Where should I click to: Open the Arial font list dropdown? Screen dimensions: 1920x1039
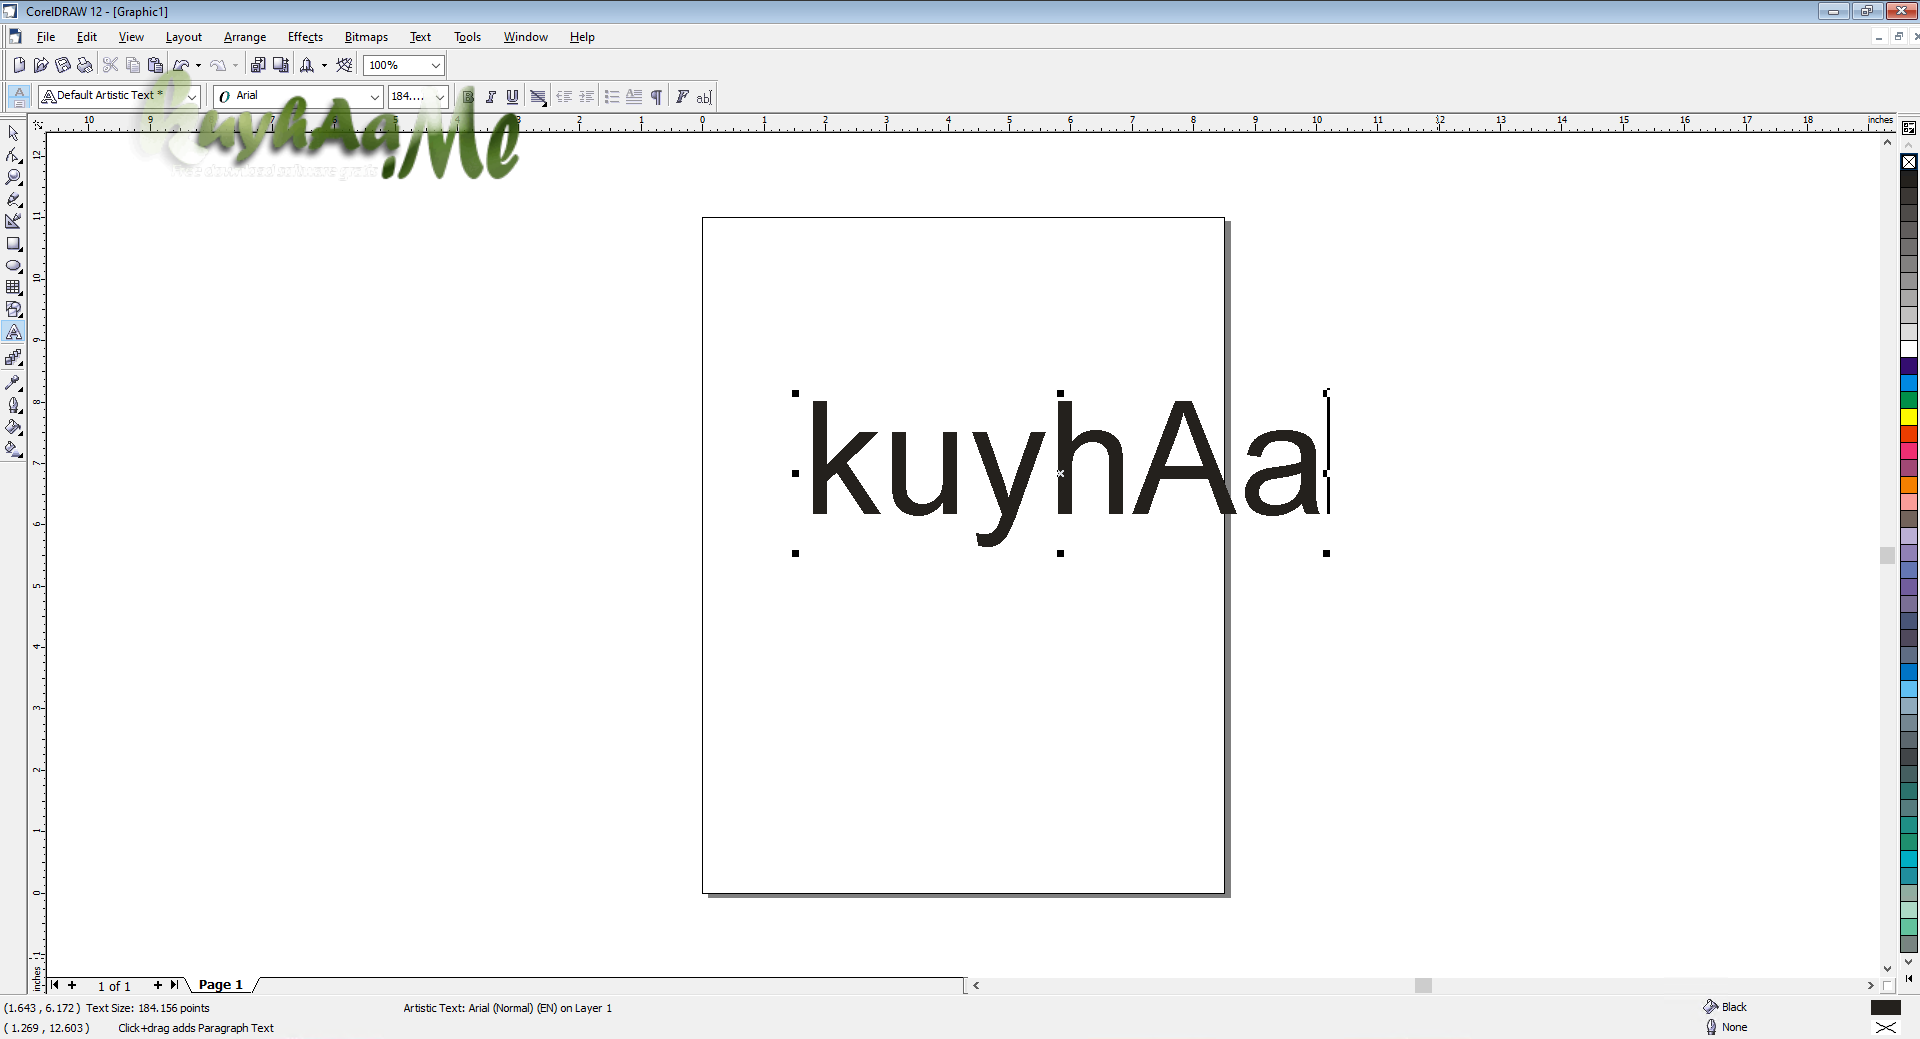(375, 97)
